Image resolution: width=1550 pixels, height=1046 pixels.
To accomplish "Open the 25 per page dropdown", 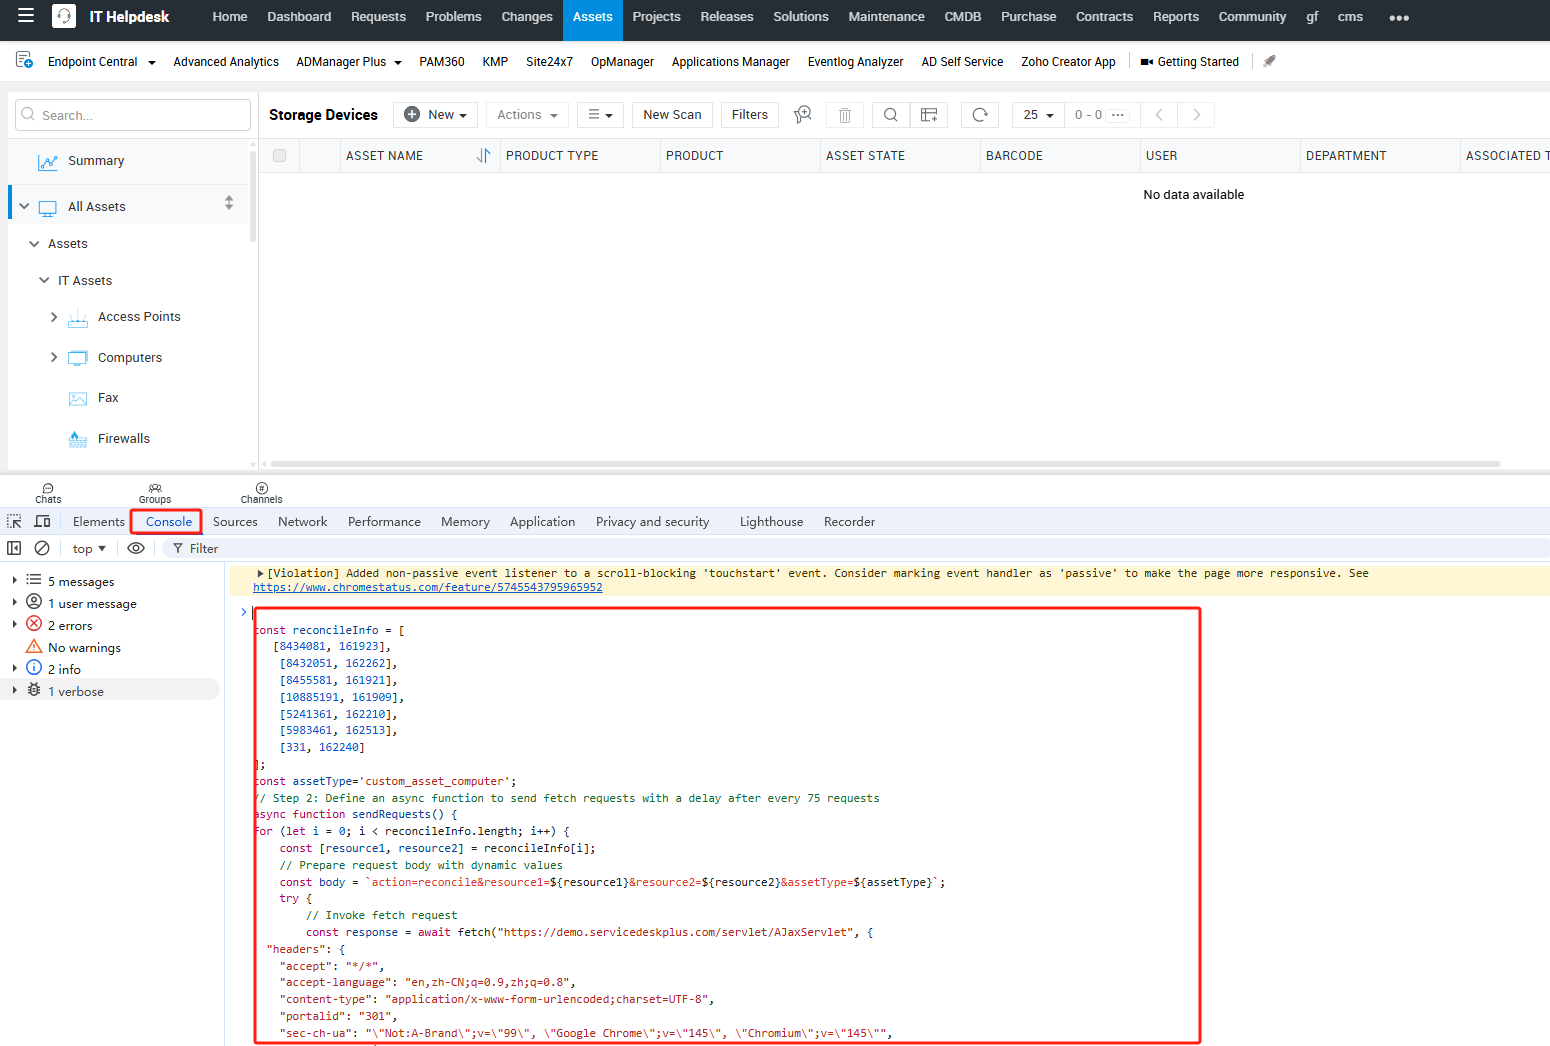I will tap(1037, 115).
